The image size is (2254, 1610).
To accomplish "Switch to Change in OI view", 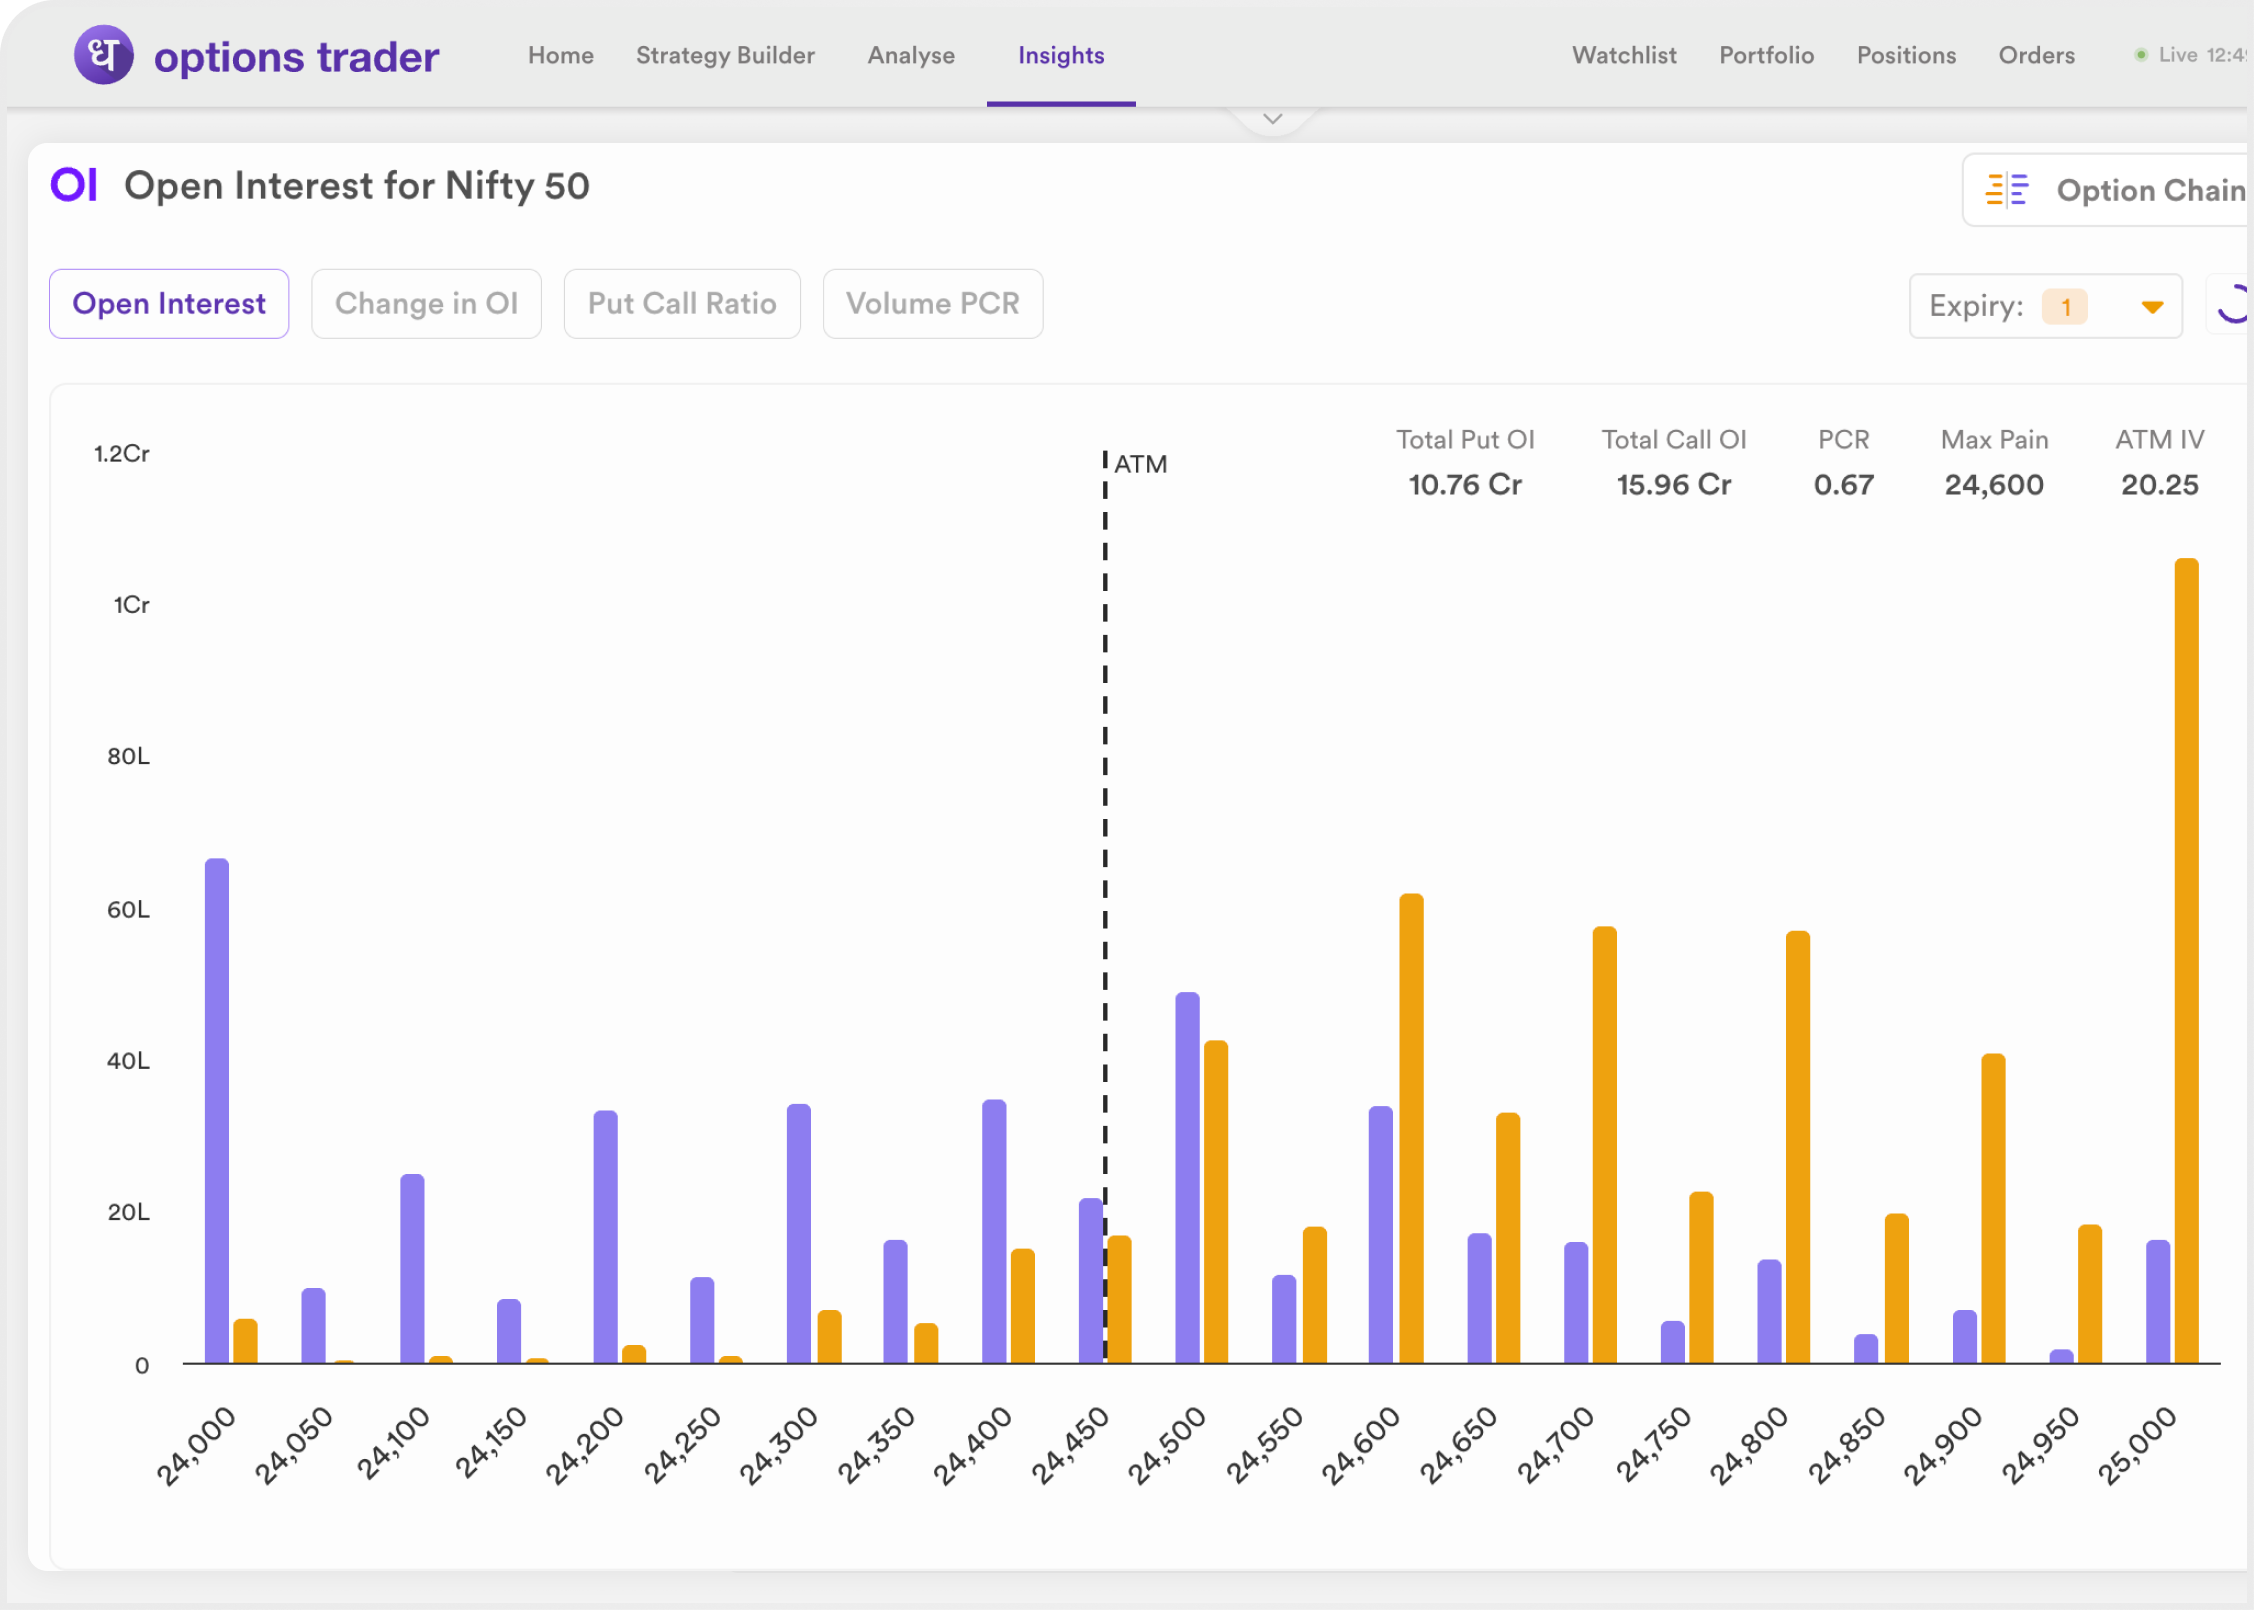I will (x=426, y=304).
